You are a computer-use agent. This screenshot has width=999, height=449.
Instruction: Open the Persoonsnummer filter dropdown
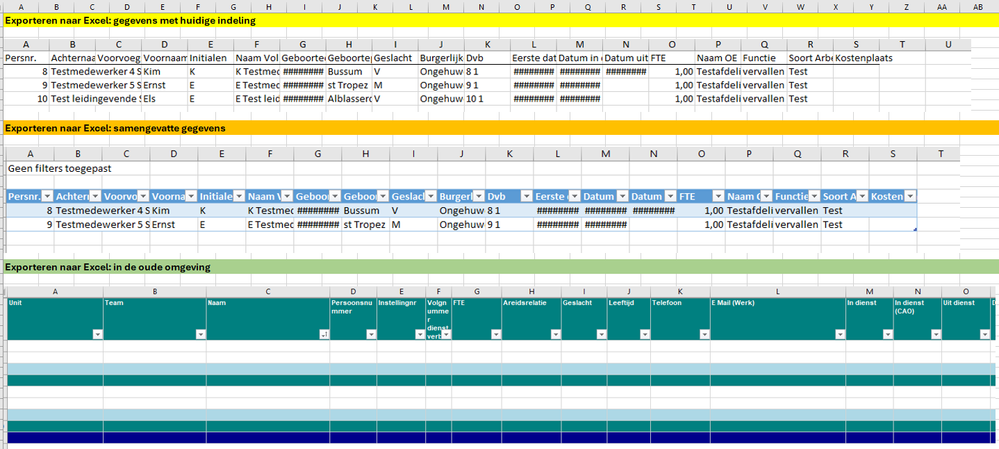(x=371, y=334)
